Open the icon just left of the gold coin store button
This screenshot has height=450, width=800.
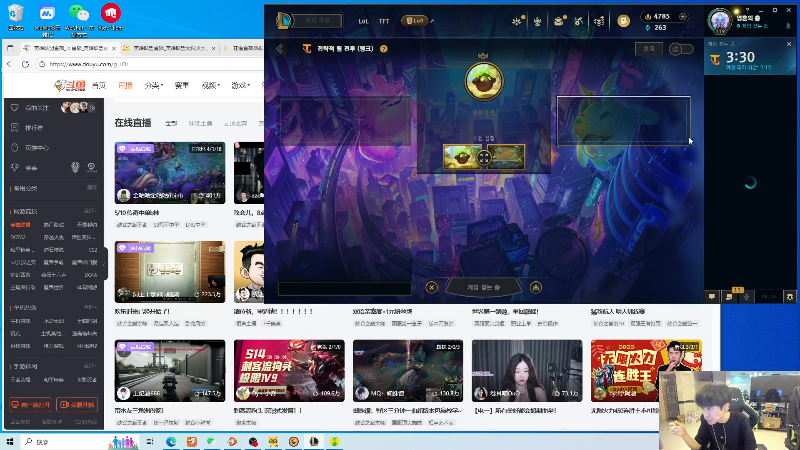(x=599, y=21)
